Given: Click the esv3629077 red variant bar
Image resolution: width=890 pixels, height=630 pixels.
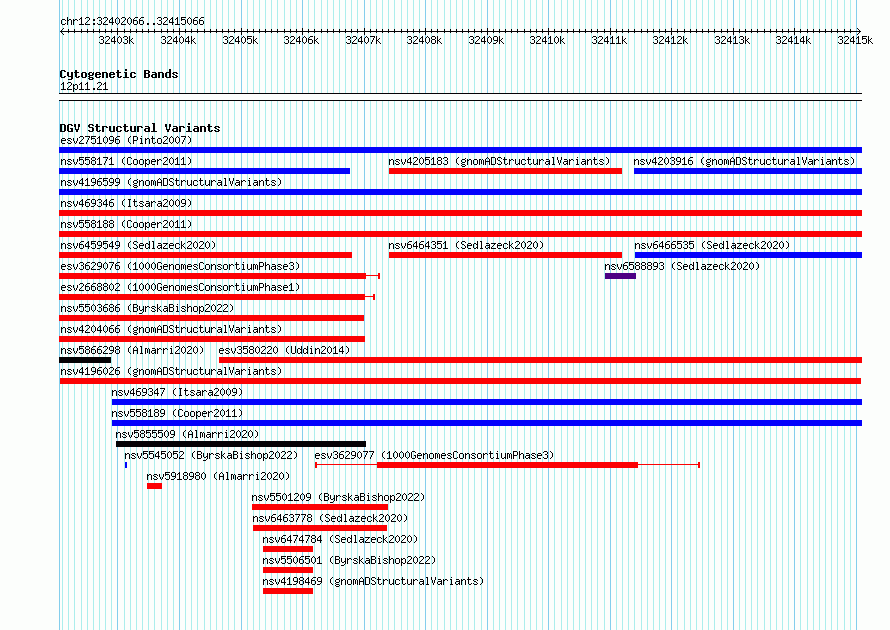Looking at the screenshot, I should [507, 465].
